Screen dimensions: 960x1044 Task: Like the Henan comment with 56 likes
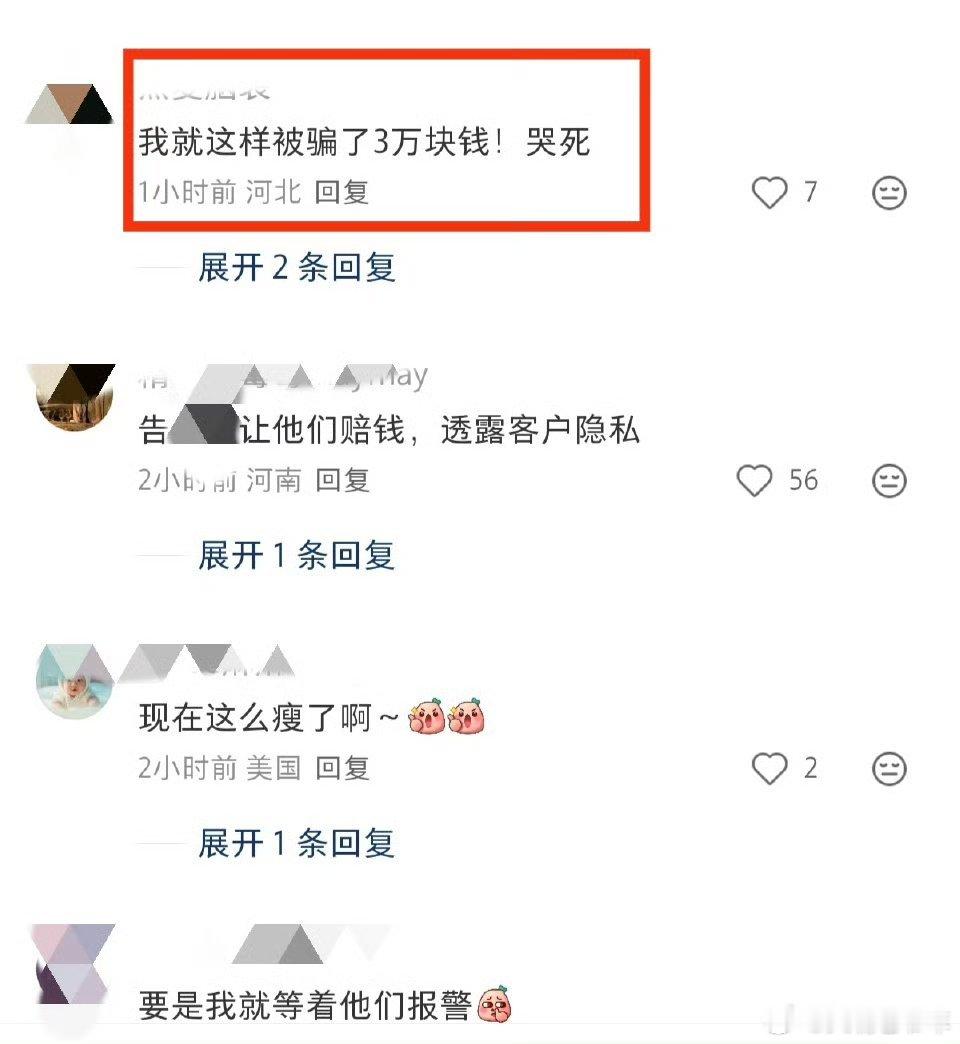point(754,480)
